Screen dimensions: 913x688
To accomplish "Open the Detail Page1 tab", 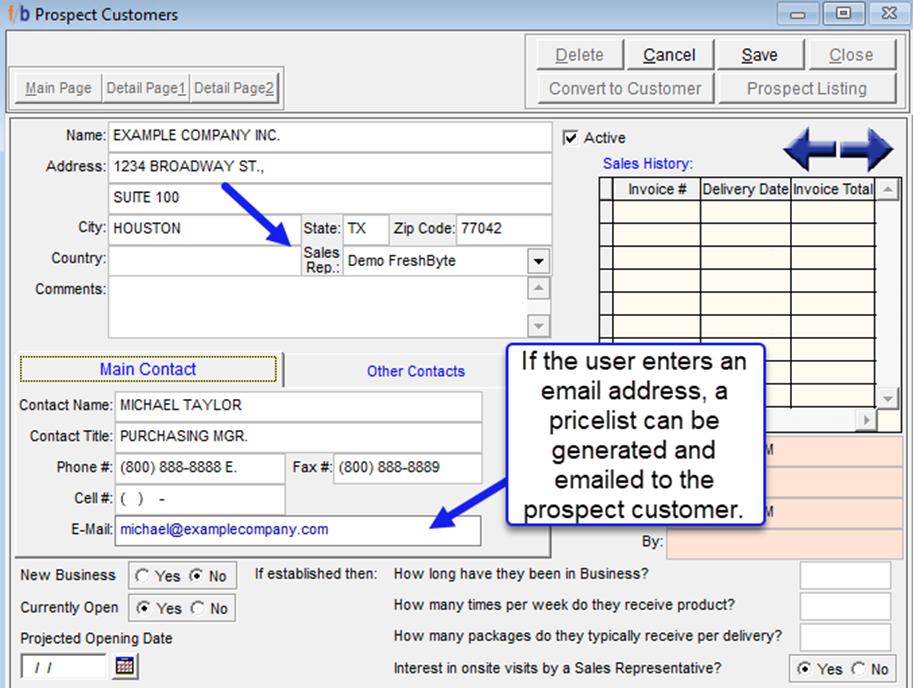I will click(146, 88).
